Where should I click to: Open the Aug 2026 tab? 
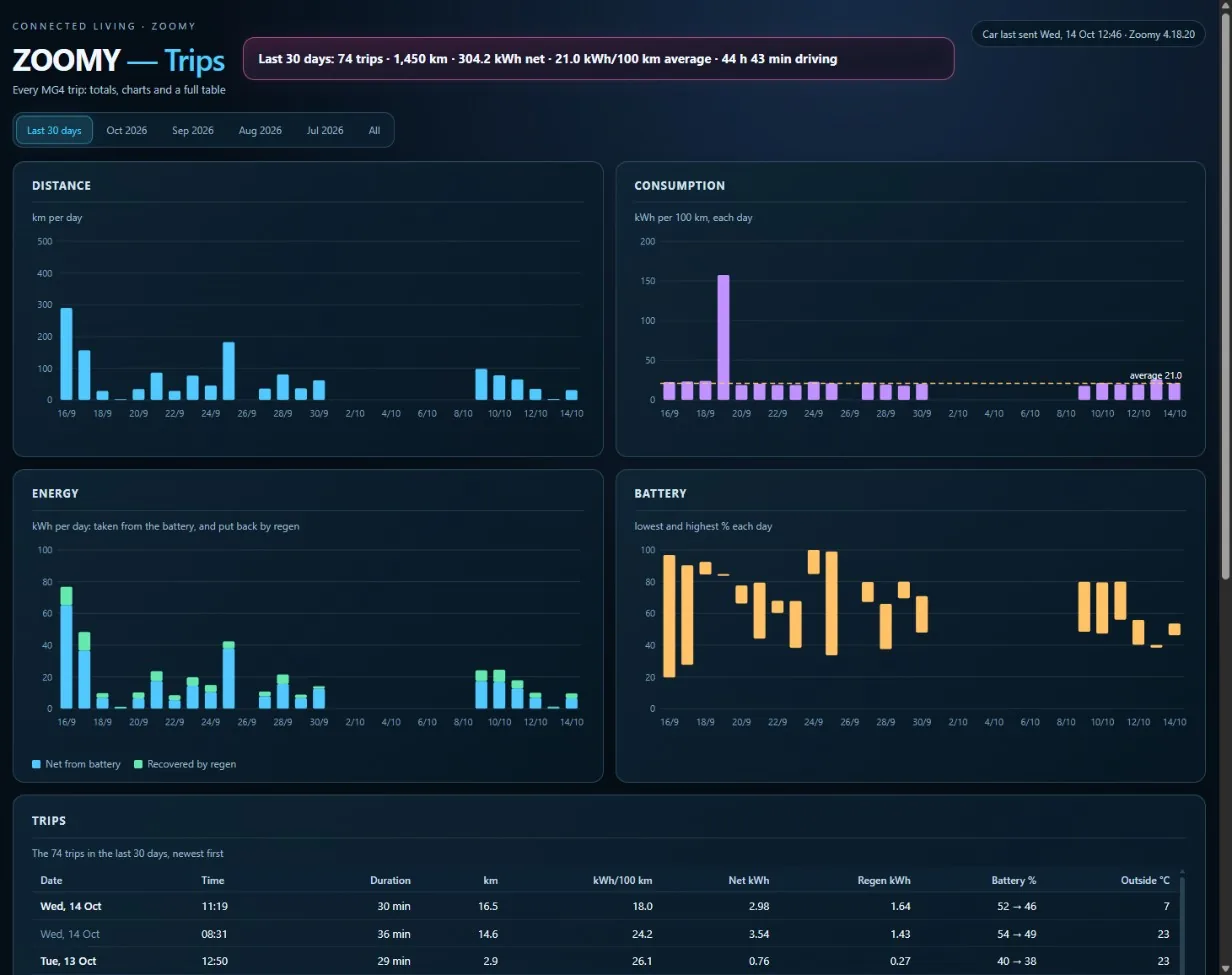point(260,130)
